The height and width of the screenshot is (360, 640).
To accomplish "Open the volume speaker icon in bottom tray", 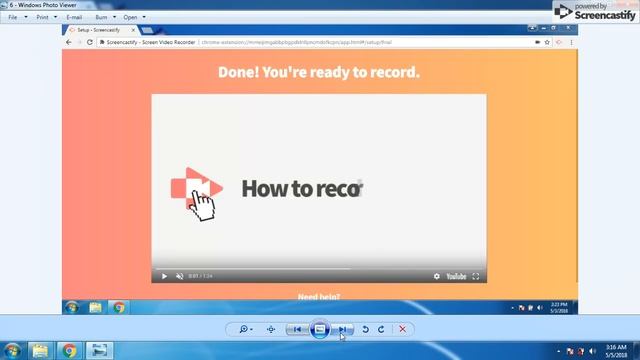I will coord(592,351).
